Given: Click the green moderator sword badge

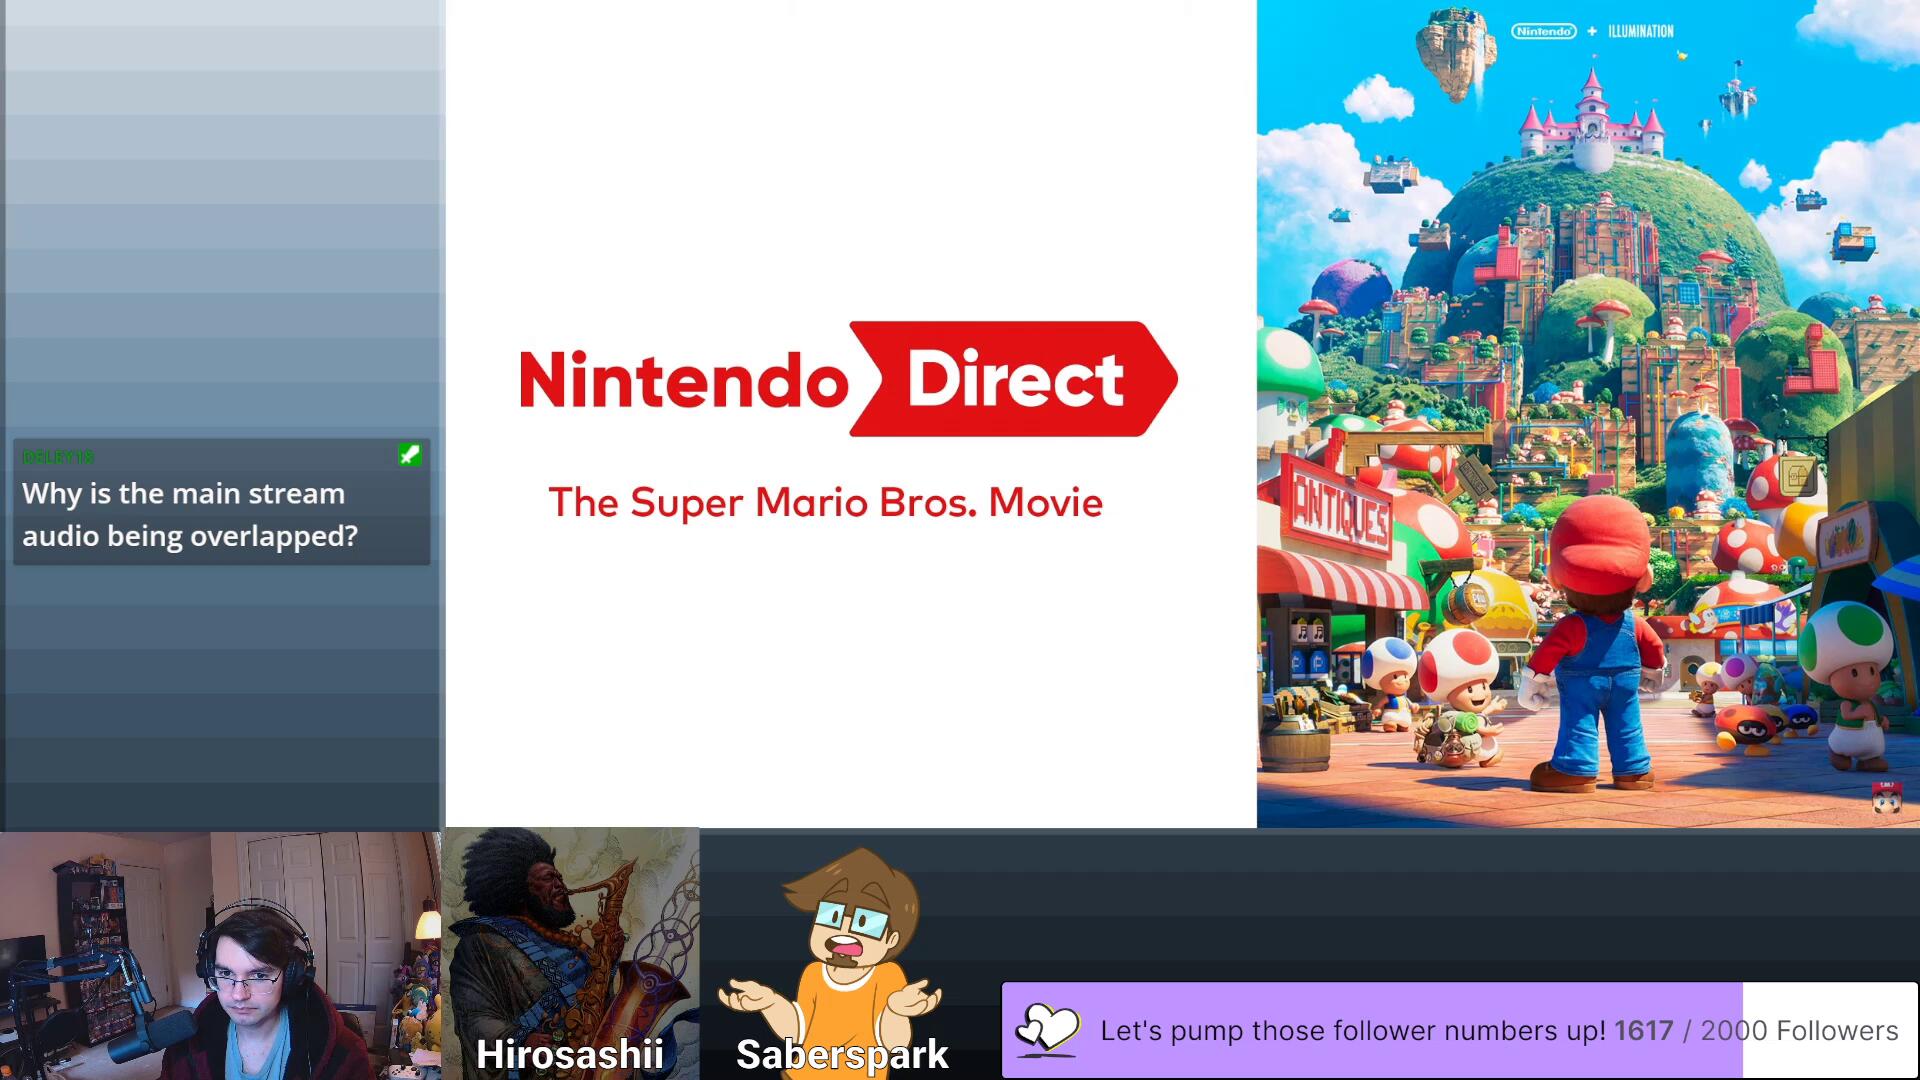Looking at the screenshot, I should point(409,455).
